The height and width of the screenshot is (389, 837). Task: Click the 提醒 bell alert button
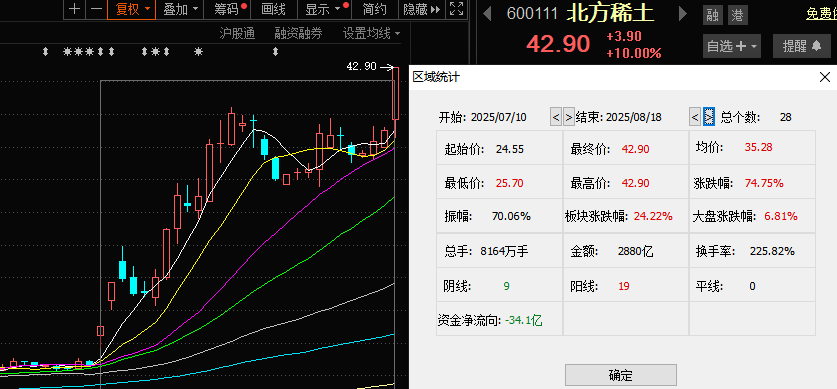(802, 46)
